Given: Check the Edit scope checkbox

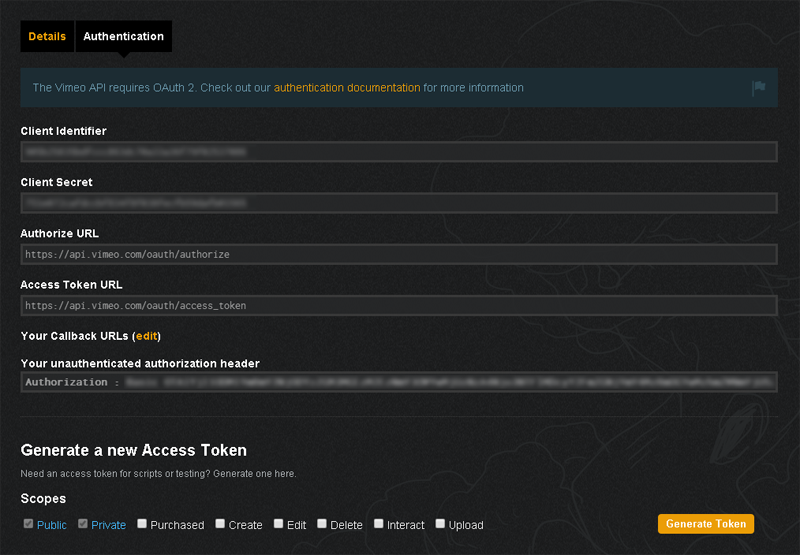Looking at the screenshot, I should pos(278,523).
